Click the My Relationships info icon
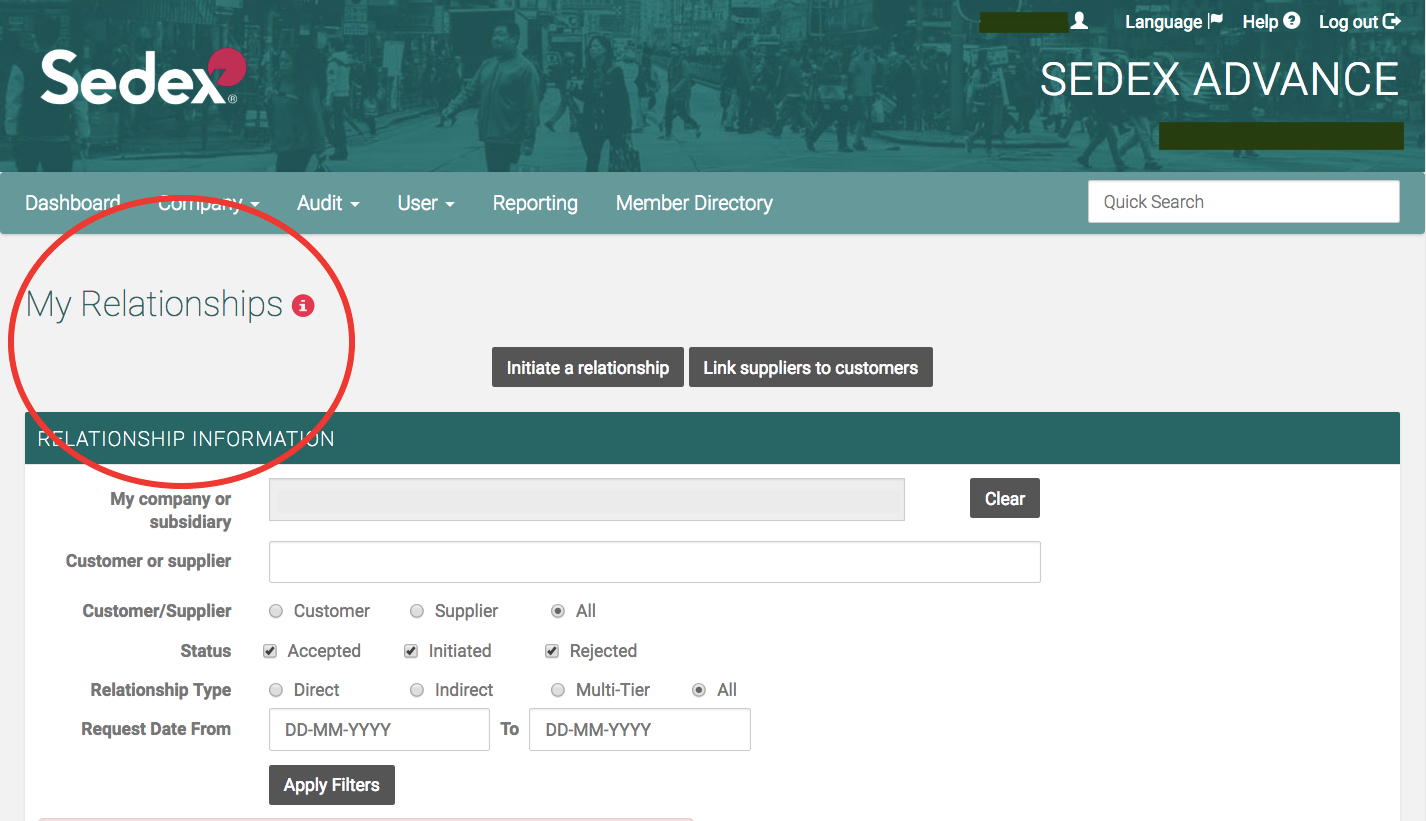This screenshot has width=1426, height=821. [x=303, y=305]
